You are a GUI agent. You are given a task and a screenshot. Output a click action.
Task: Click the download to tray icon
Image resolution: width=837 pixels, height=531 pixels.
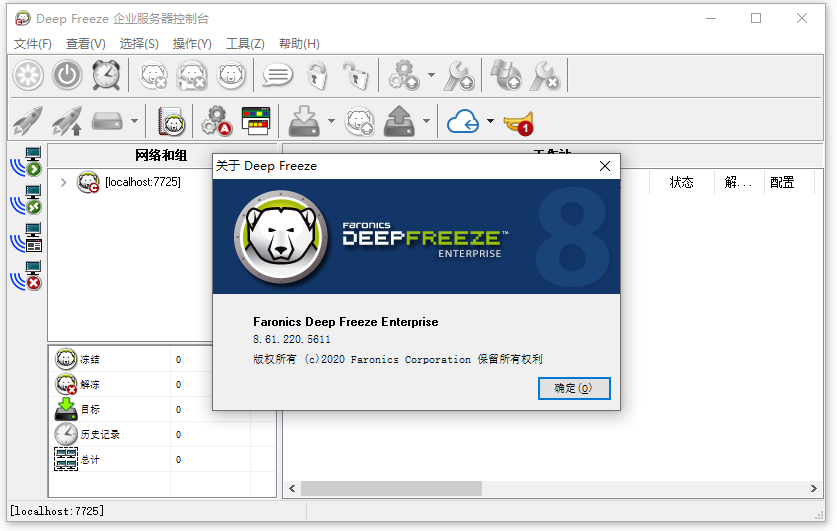point(304,121)
